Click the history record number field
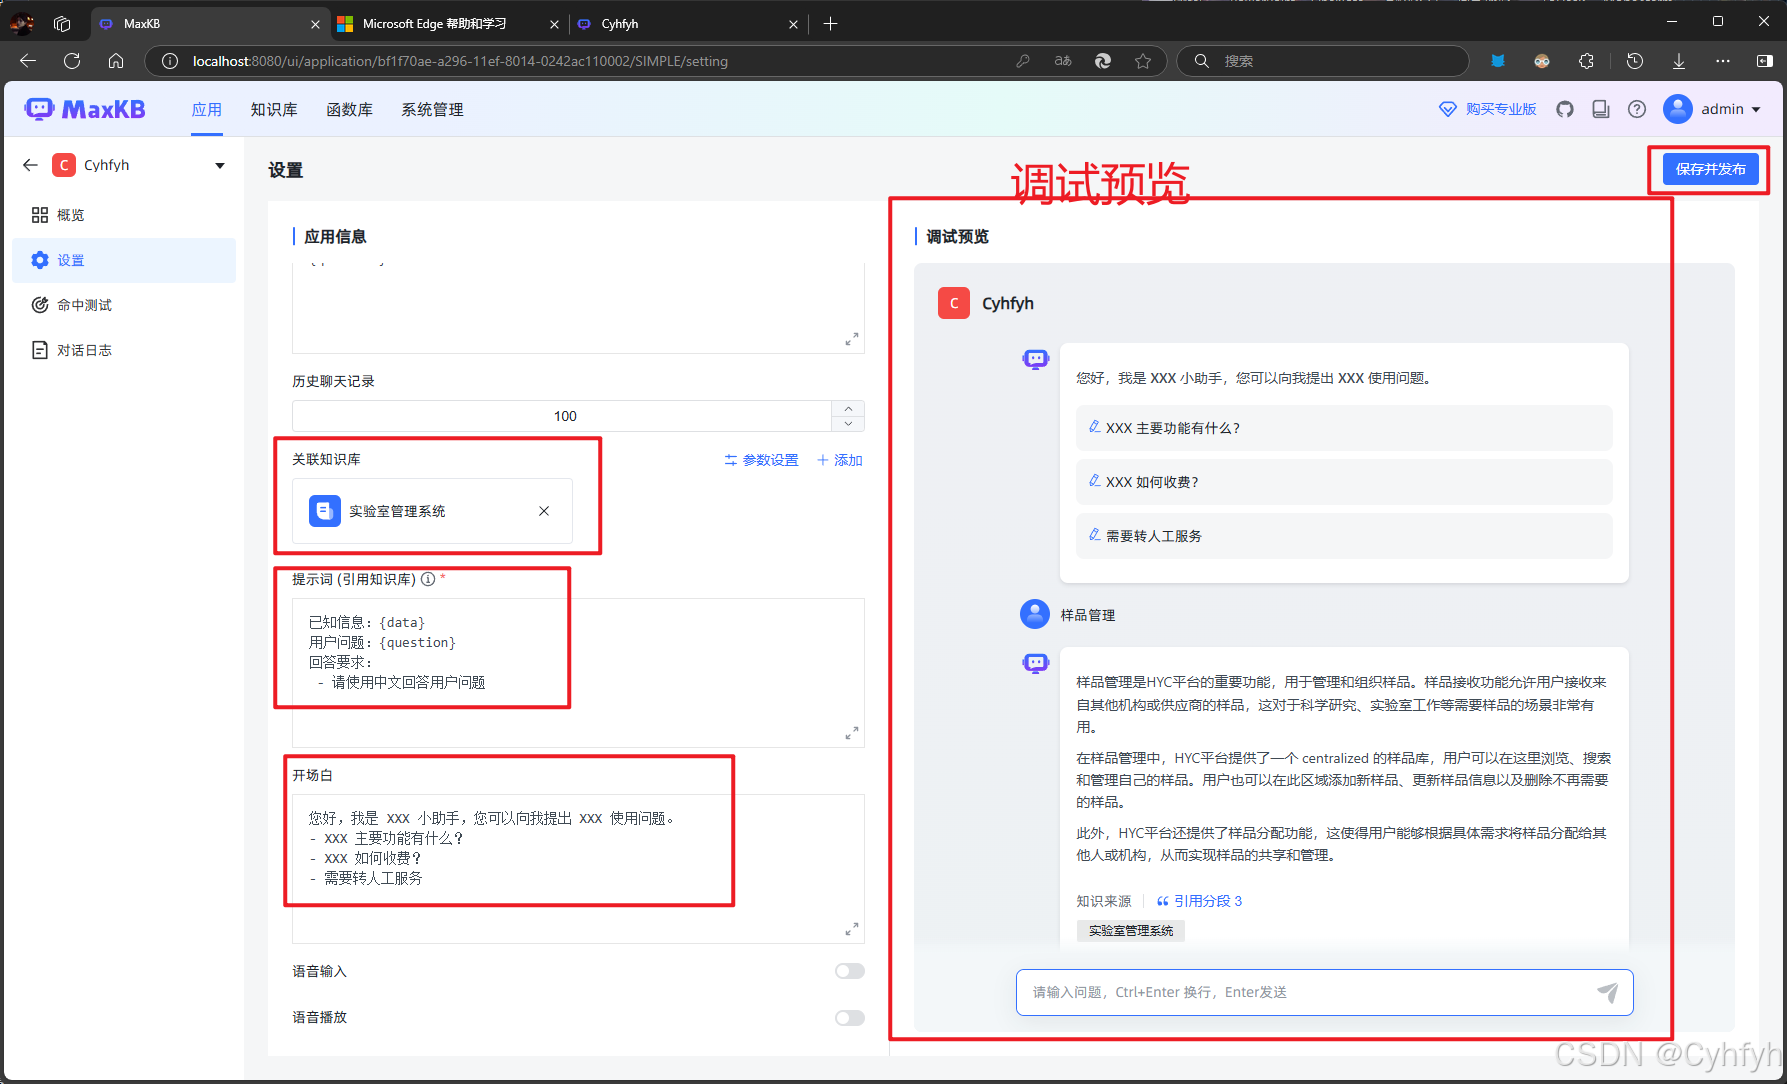 click(x=562, y=416)
